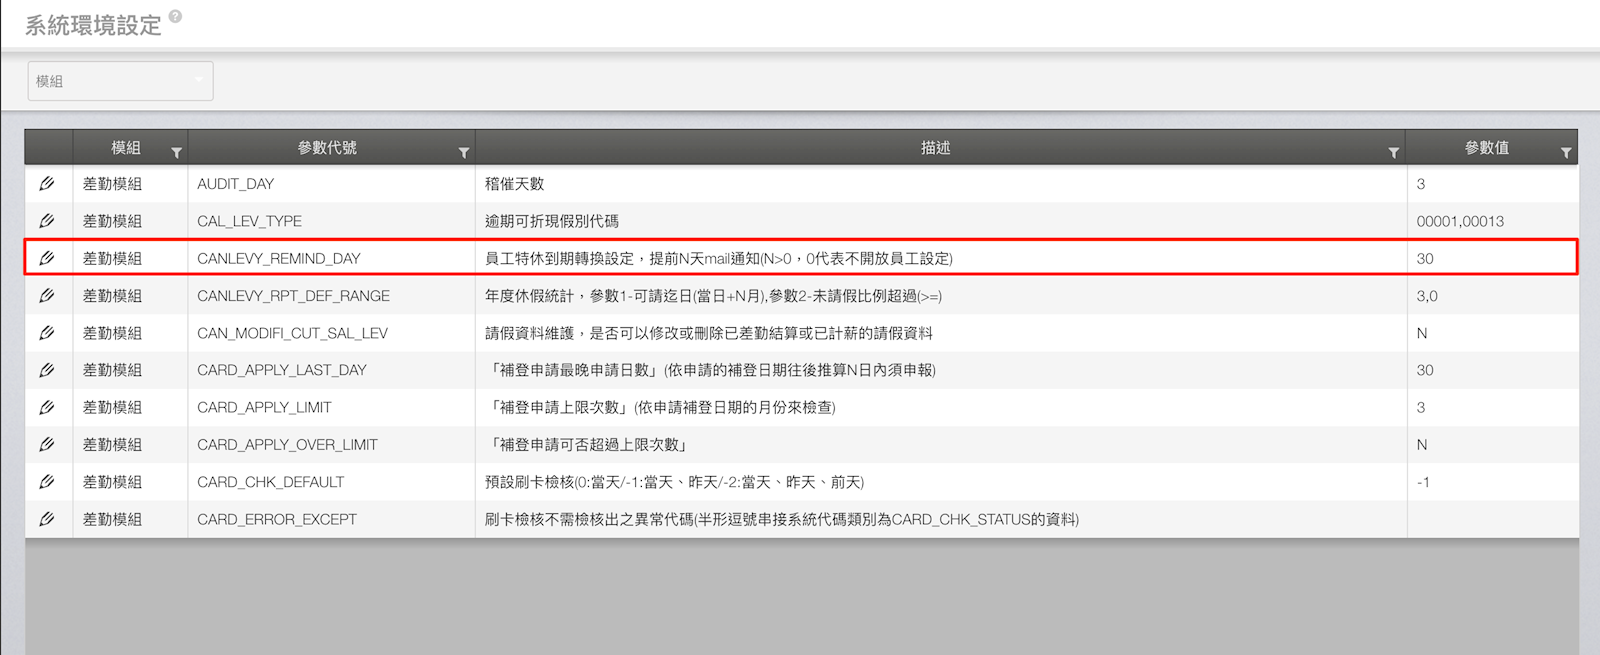Open edit for CANLEVY_REMIND_DAY row
The width and height of the screenshot is (1600, 655).
47,258
